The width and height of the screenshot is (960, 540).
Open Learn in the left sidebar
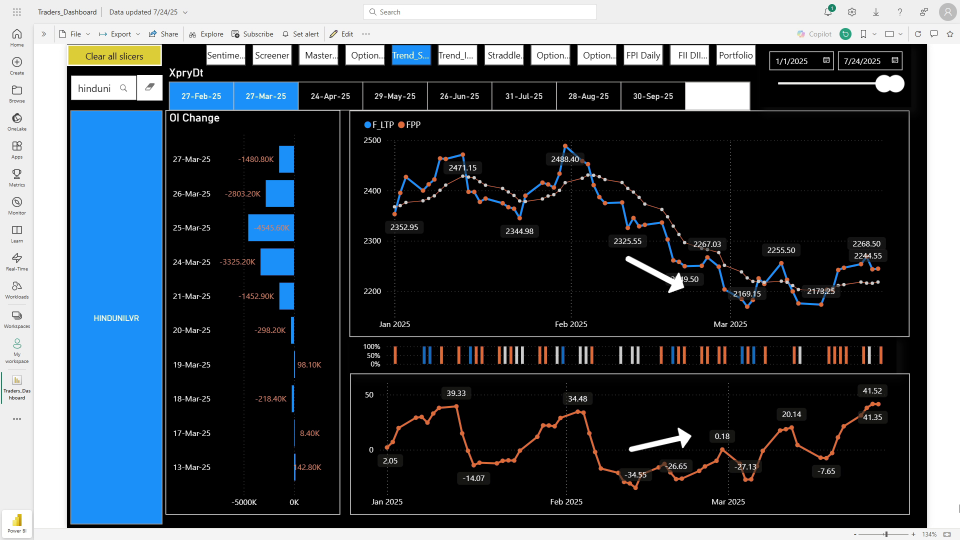pyautogui.click(x=17, y=234)
